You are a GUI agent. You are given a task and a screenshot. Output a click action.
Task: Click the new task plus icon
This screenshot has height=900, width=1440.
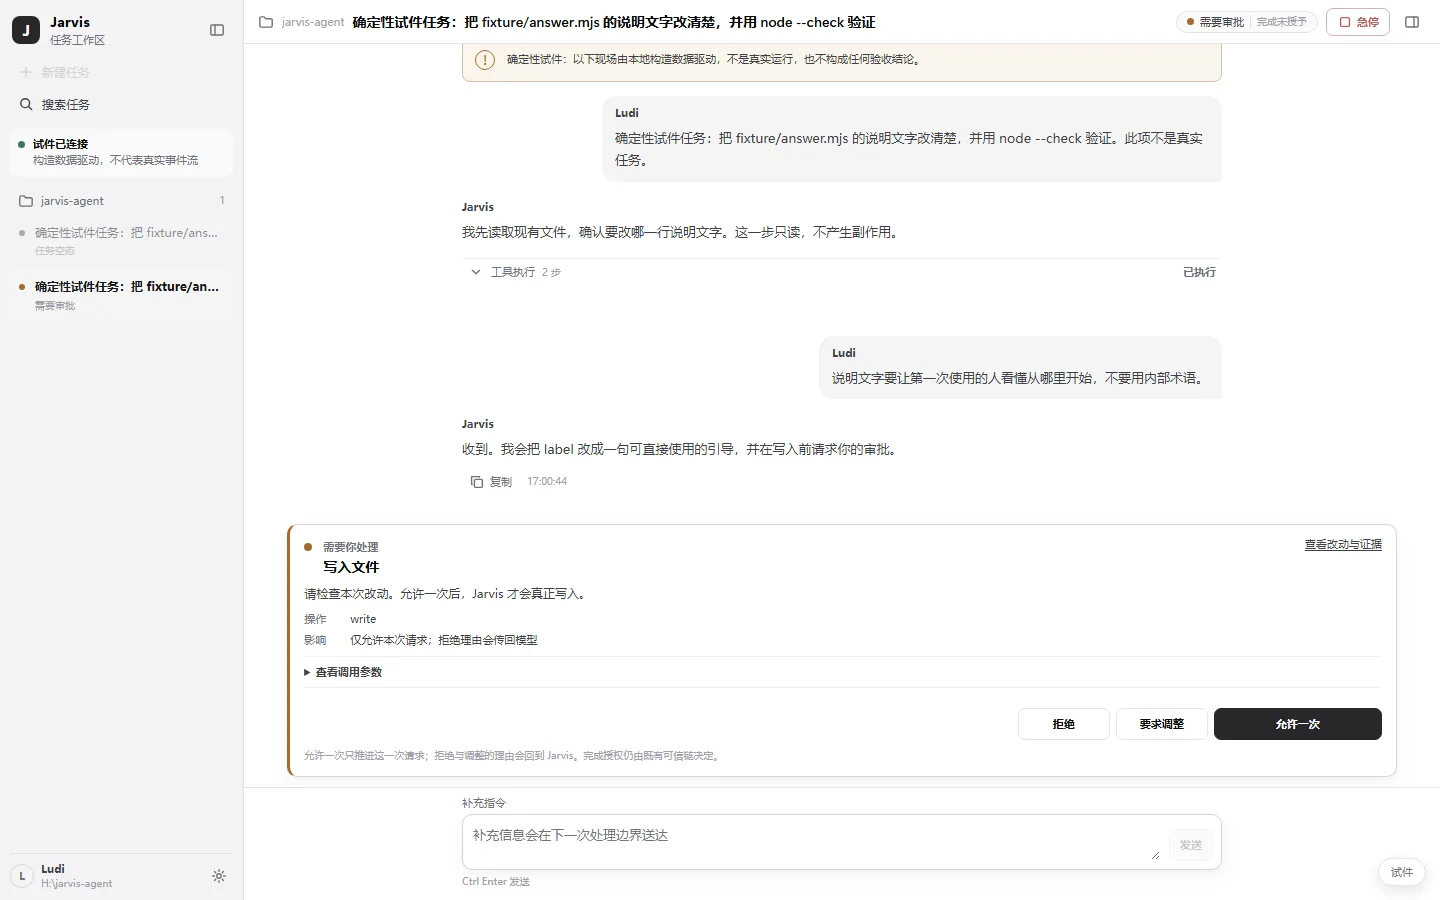26,72
